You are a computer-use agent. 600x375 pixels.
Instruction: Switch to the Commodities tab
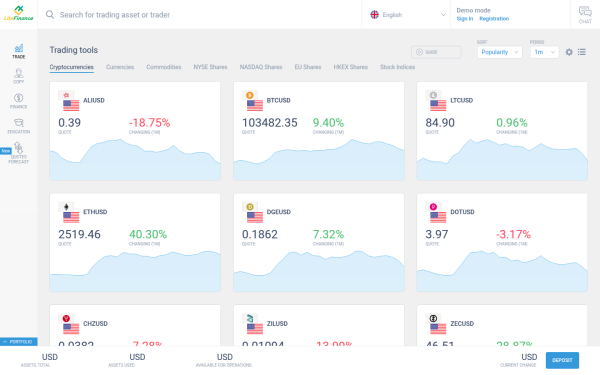[164, 67]
